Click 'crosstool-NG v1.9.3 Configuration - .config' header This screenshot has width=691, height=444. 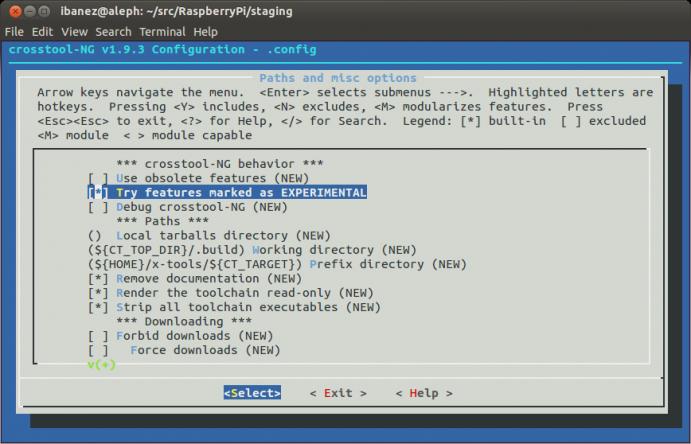click(163, 49)
